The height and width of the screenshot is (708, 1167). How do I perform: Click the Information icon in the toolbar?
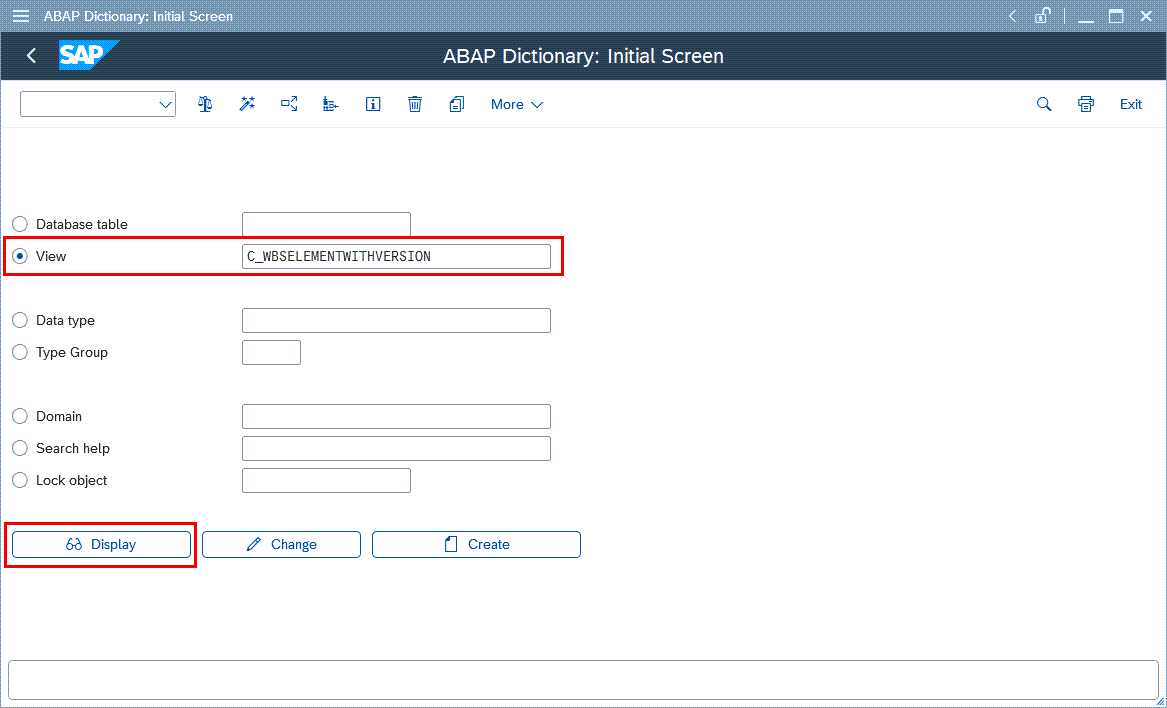(x=372, y=104)
